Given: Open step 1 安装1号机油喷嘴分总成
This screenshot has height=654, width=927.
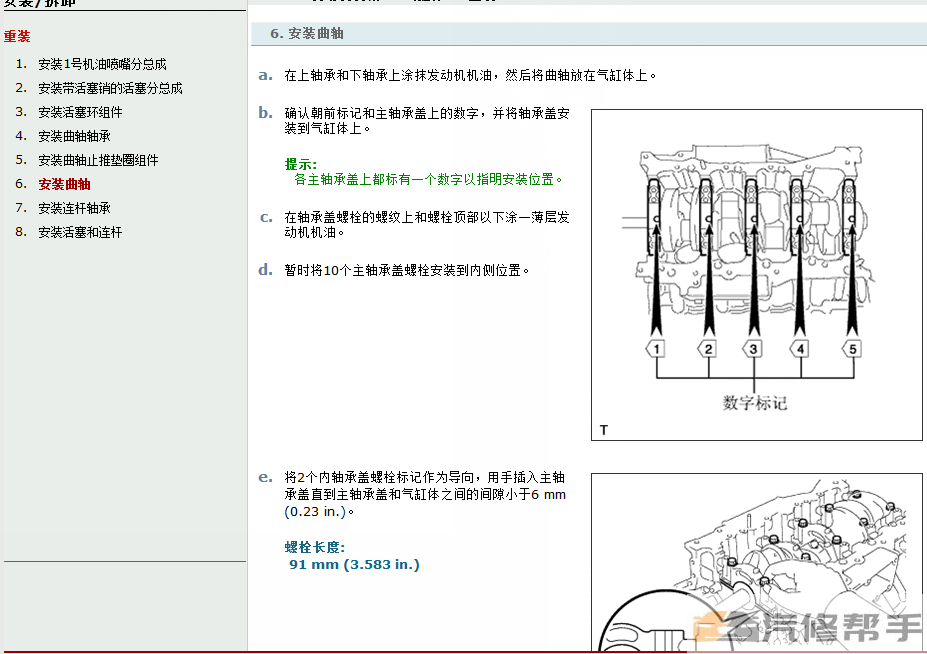Looking at the screenshot, I should [x=102, y=64].
